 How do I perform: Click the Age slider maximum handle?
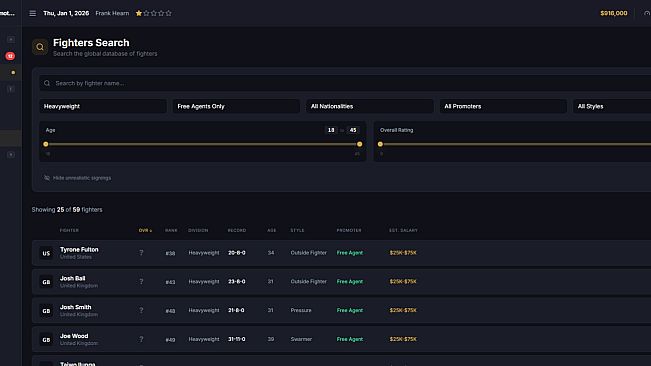coord(360,144)
